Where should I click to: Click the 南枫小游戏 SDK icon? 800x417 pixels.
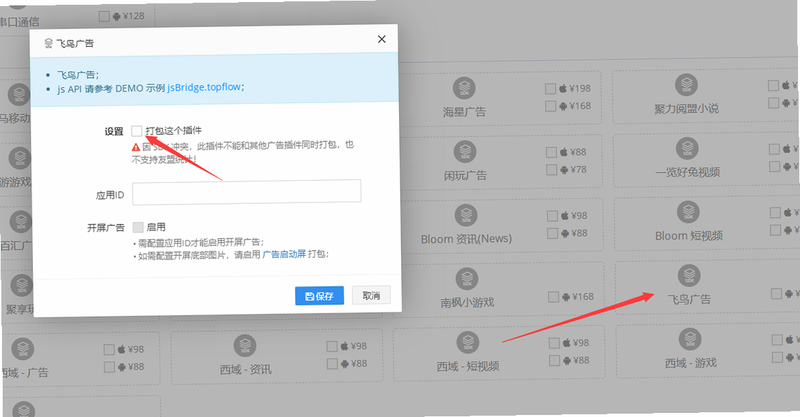click(467, 279)
